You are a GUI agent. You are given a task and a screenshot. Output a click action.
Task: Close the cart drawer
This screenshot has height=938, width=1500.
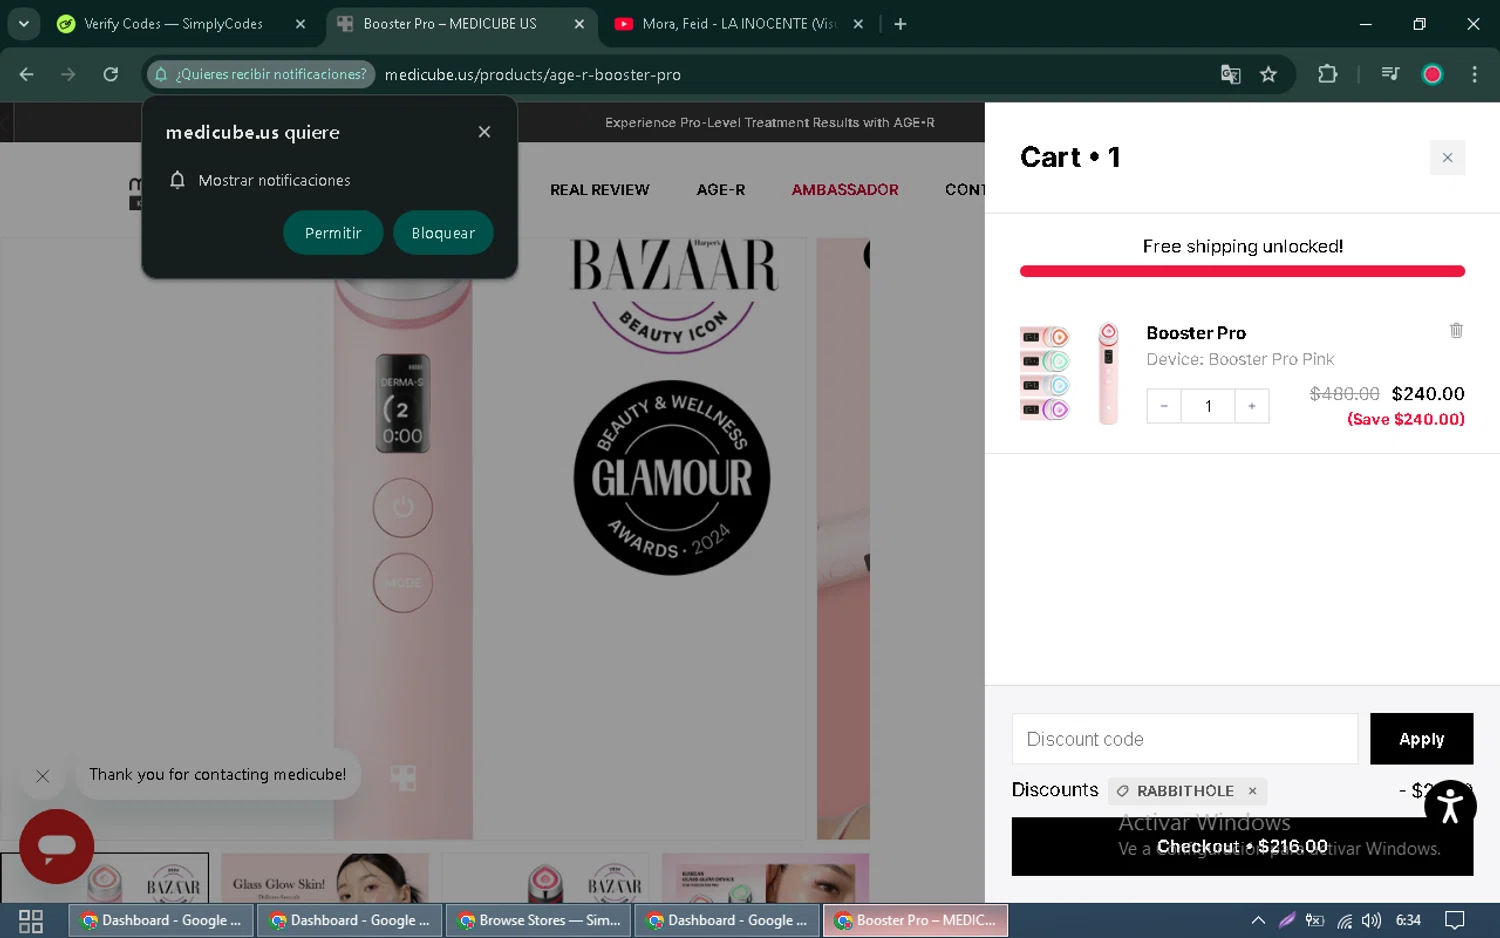coord(1447,158)
